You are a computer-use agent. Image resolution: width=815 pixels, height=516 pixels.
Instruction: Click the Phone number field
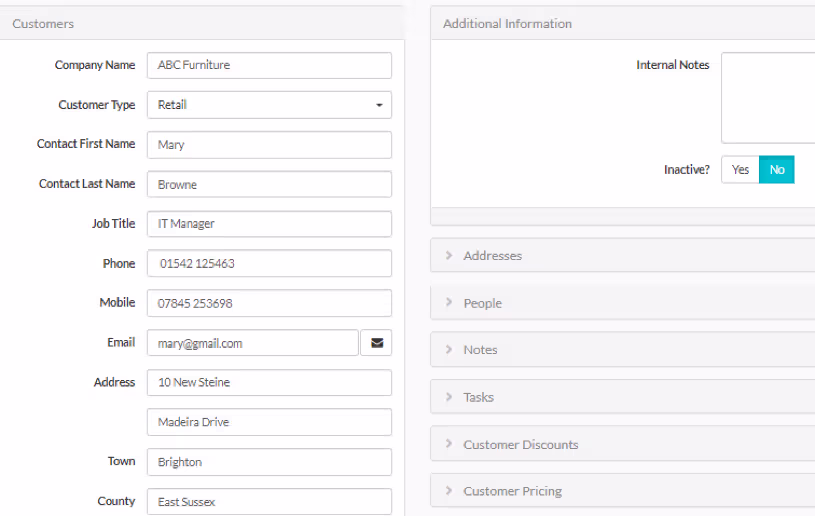click(269, 263)
